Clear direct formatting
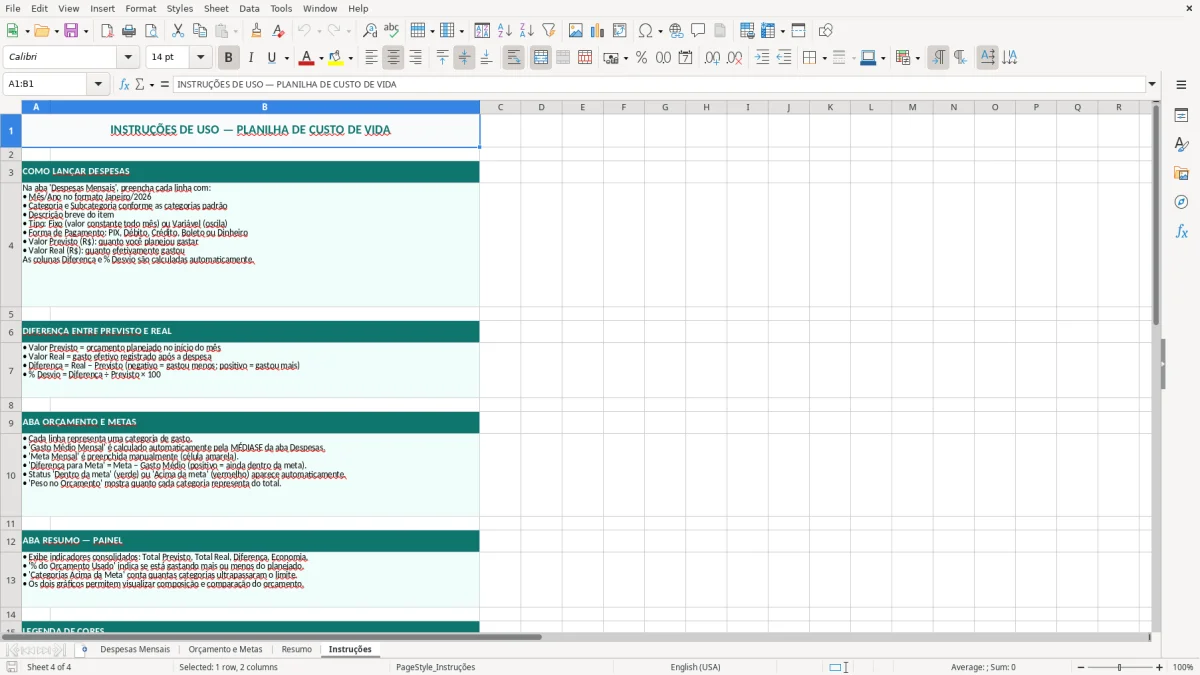This screenshot has width=1200, height=675. tap(278, 31)
